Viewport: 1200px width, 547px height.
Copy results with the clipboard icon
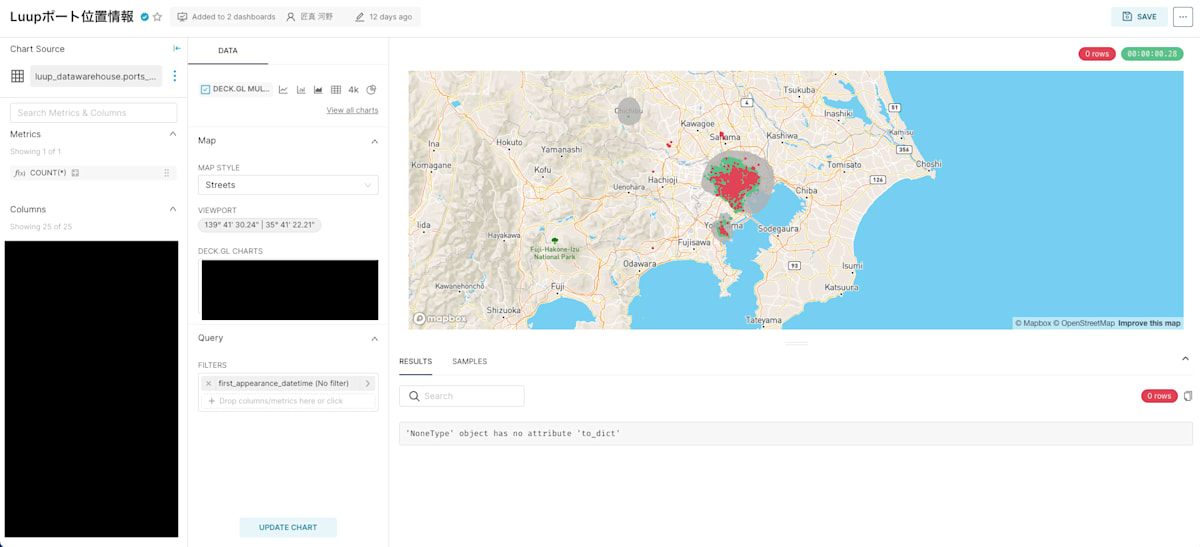tap(1188, 396)
